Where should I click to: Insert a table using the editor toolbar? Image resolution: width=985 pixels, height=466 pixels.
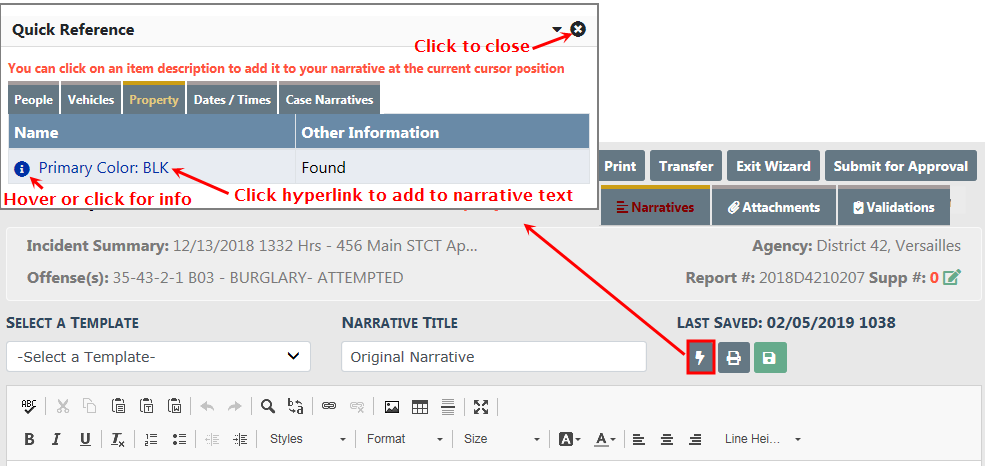420,406
